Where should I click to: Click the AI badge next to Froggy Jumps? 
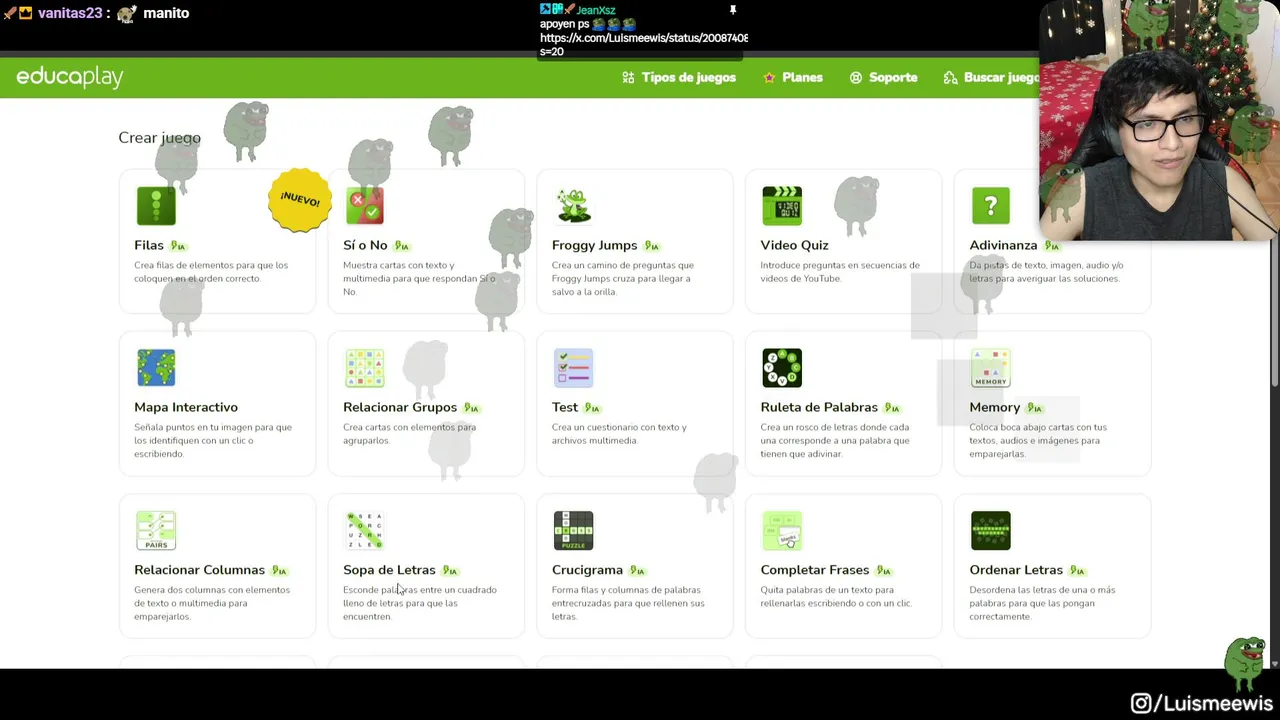(652, 246)
